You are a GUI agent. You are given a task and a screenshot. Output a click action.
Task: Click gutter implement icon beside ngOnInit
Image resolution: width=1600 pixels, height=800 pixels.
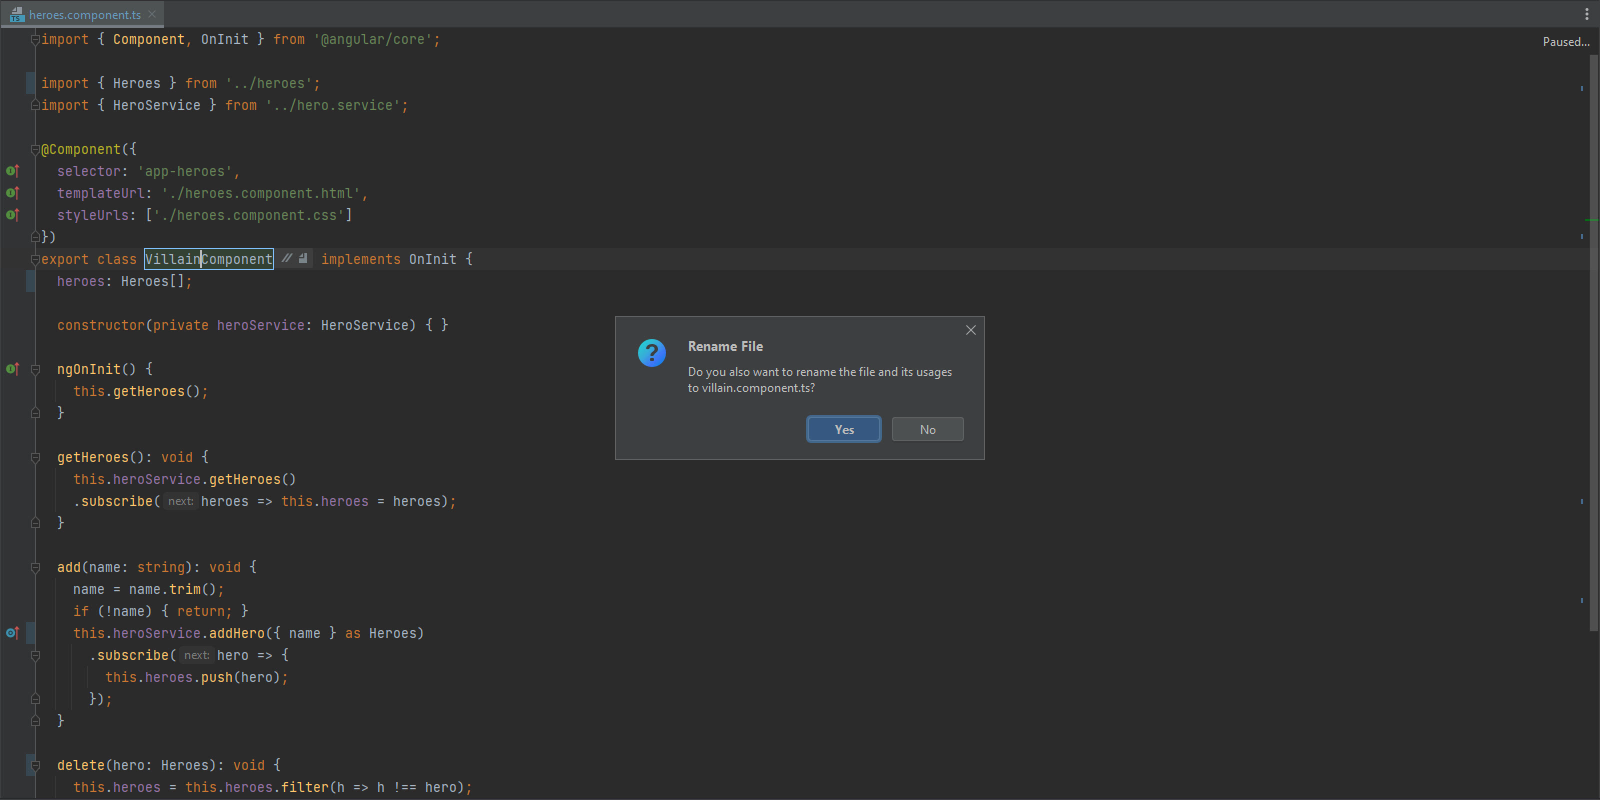12,369
